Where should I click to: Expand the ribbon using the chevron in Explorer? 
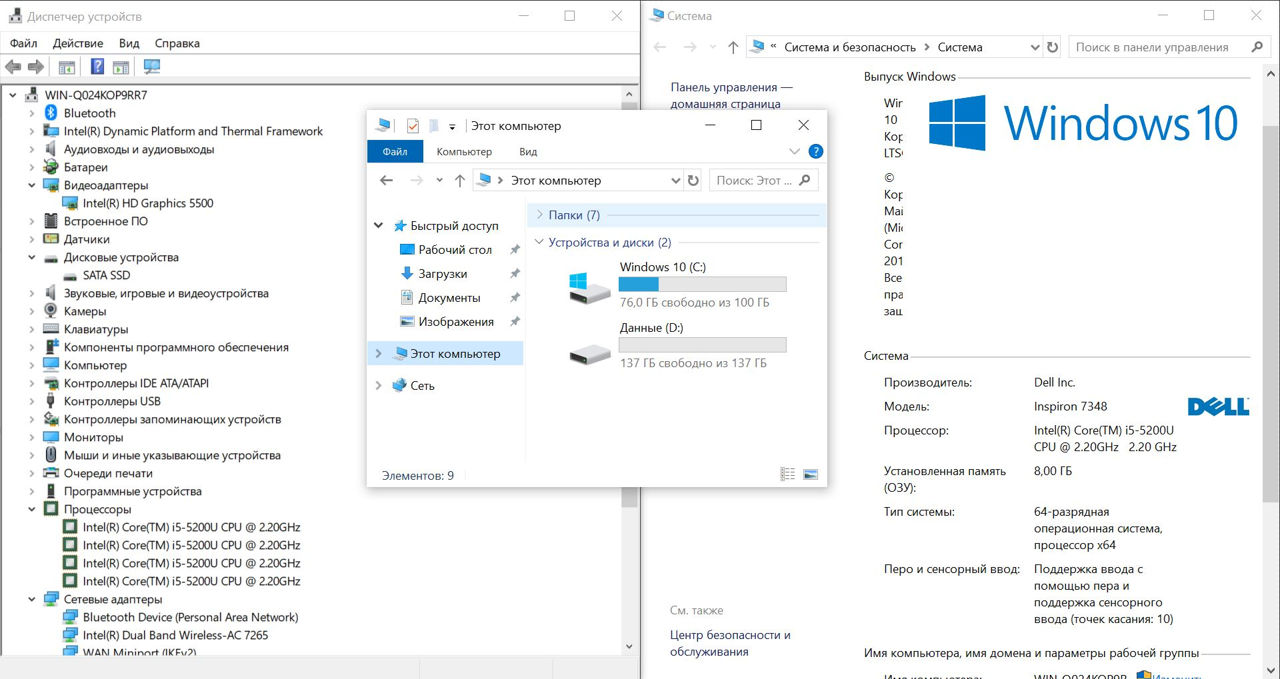[x=795, y=152]
